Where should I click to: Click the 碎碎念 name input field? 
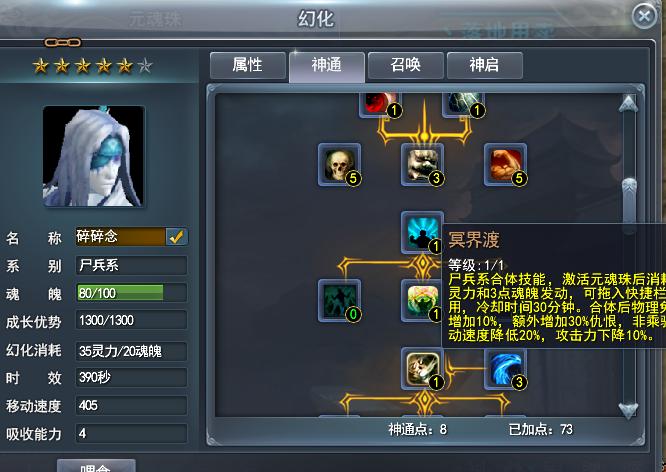(x=121, y=237)
